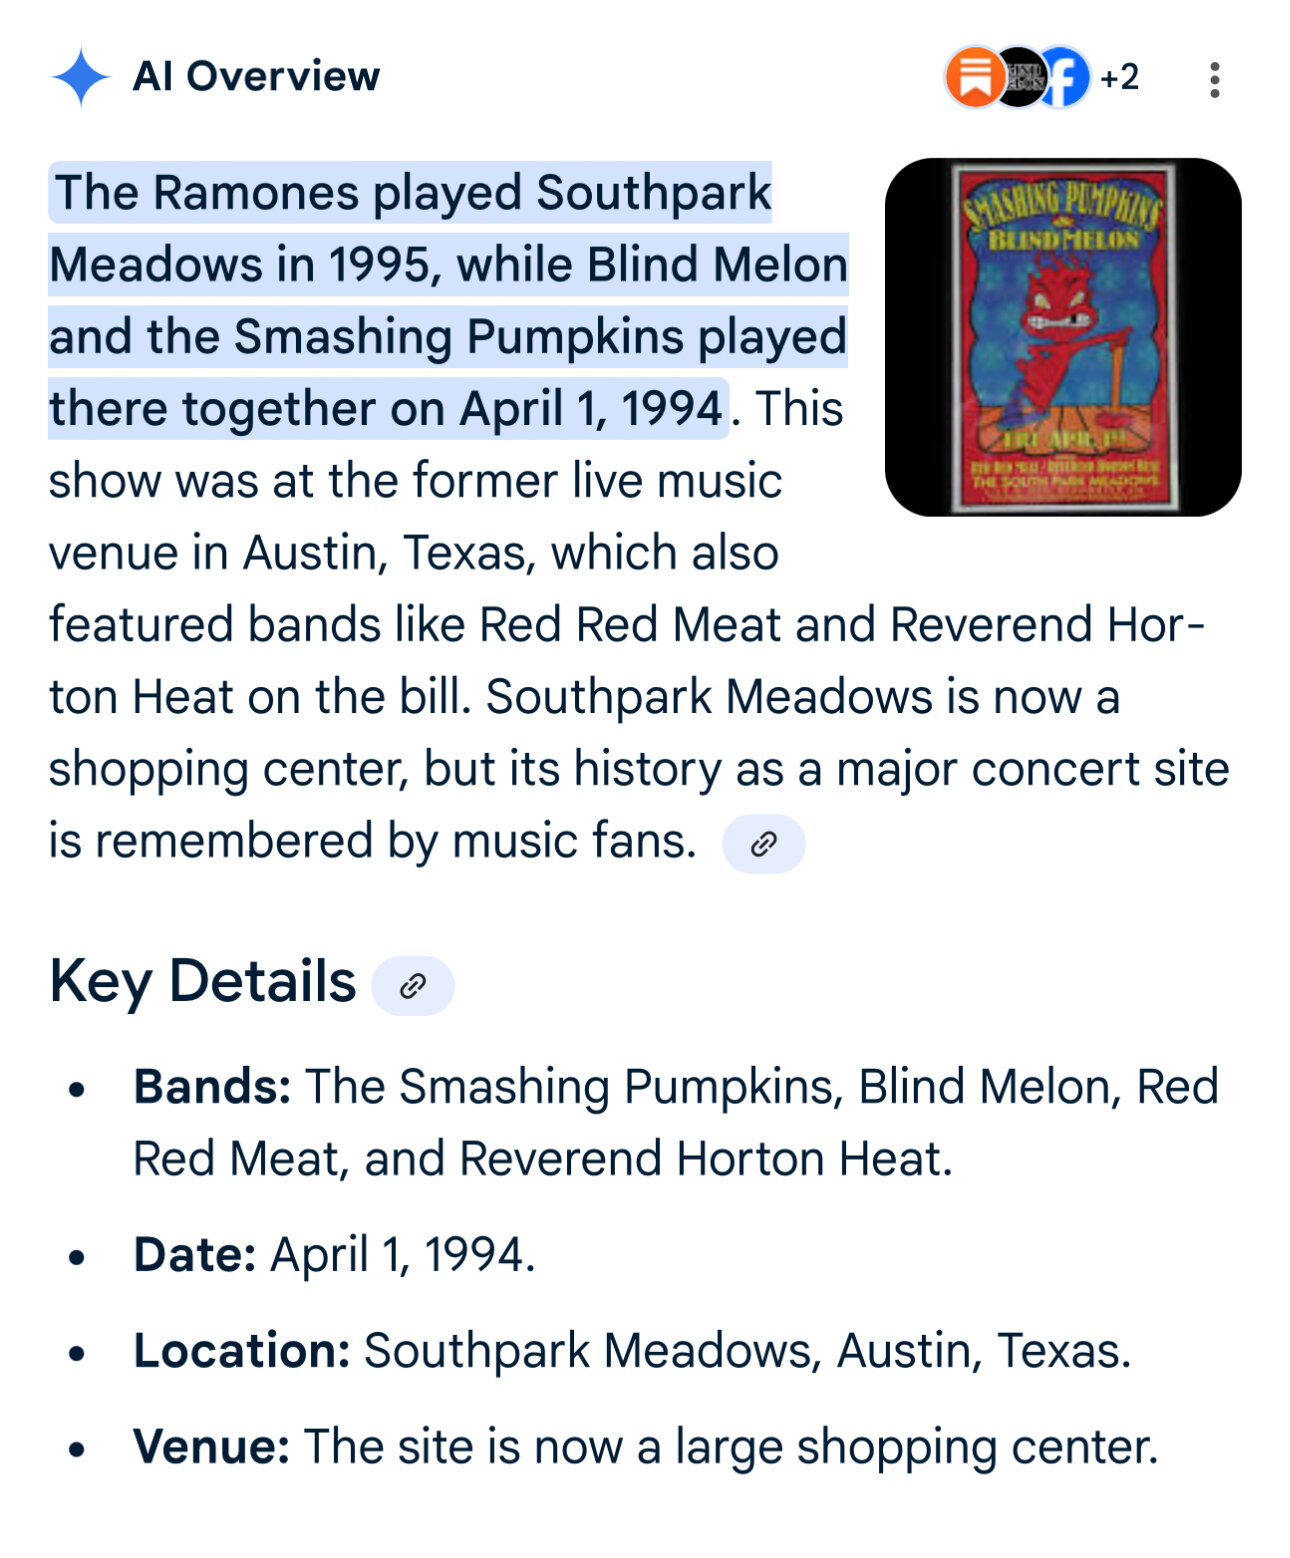This screenshot has width=1290, height=1558.
Task: Click the 'Southpark Meadows, Austin, Texas.' bullet text
Action: [747, 1351]
